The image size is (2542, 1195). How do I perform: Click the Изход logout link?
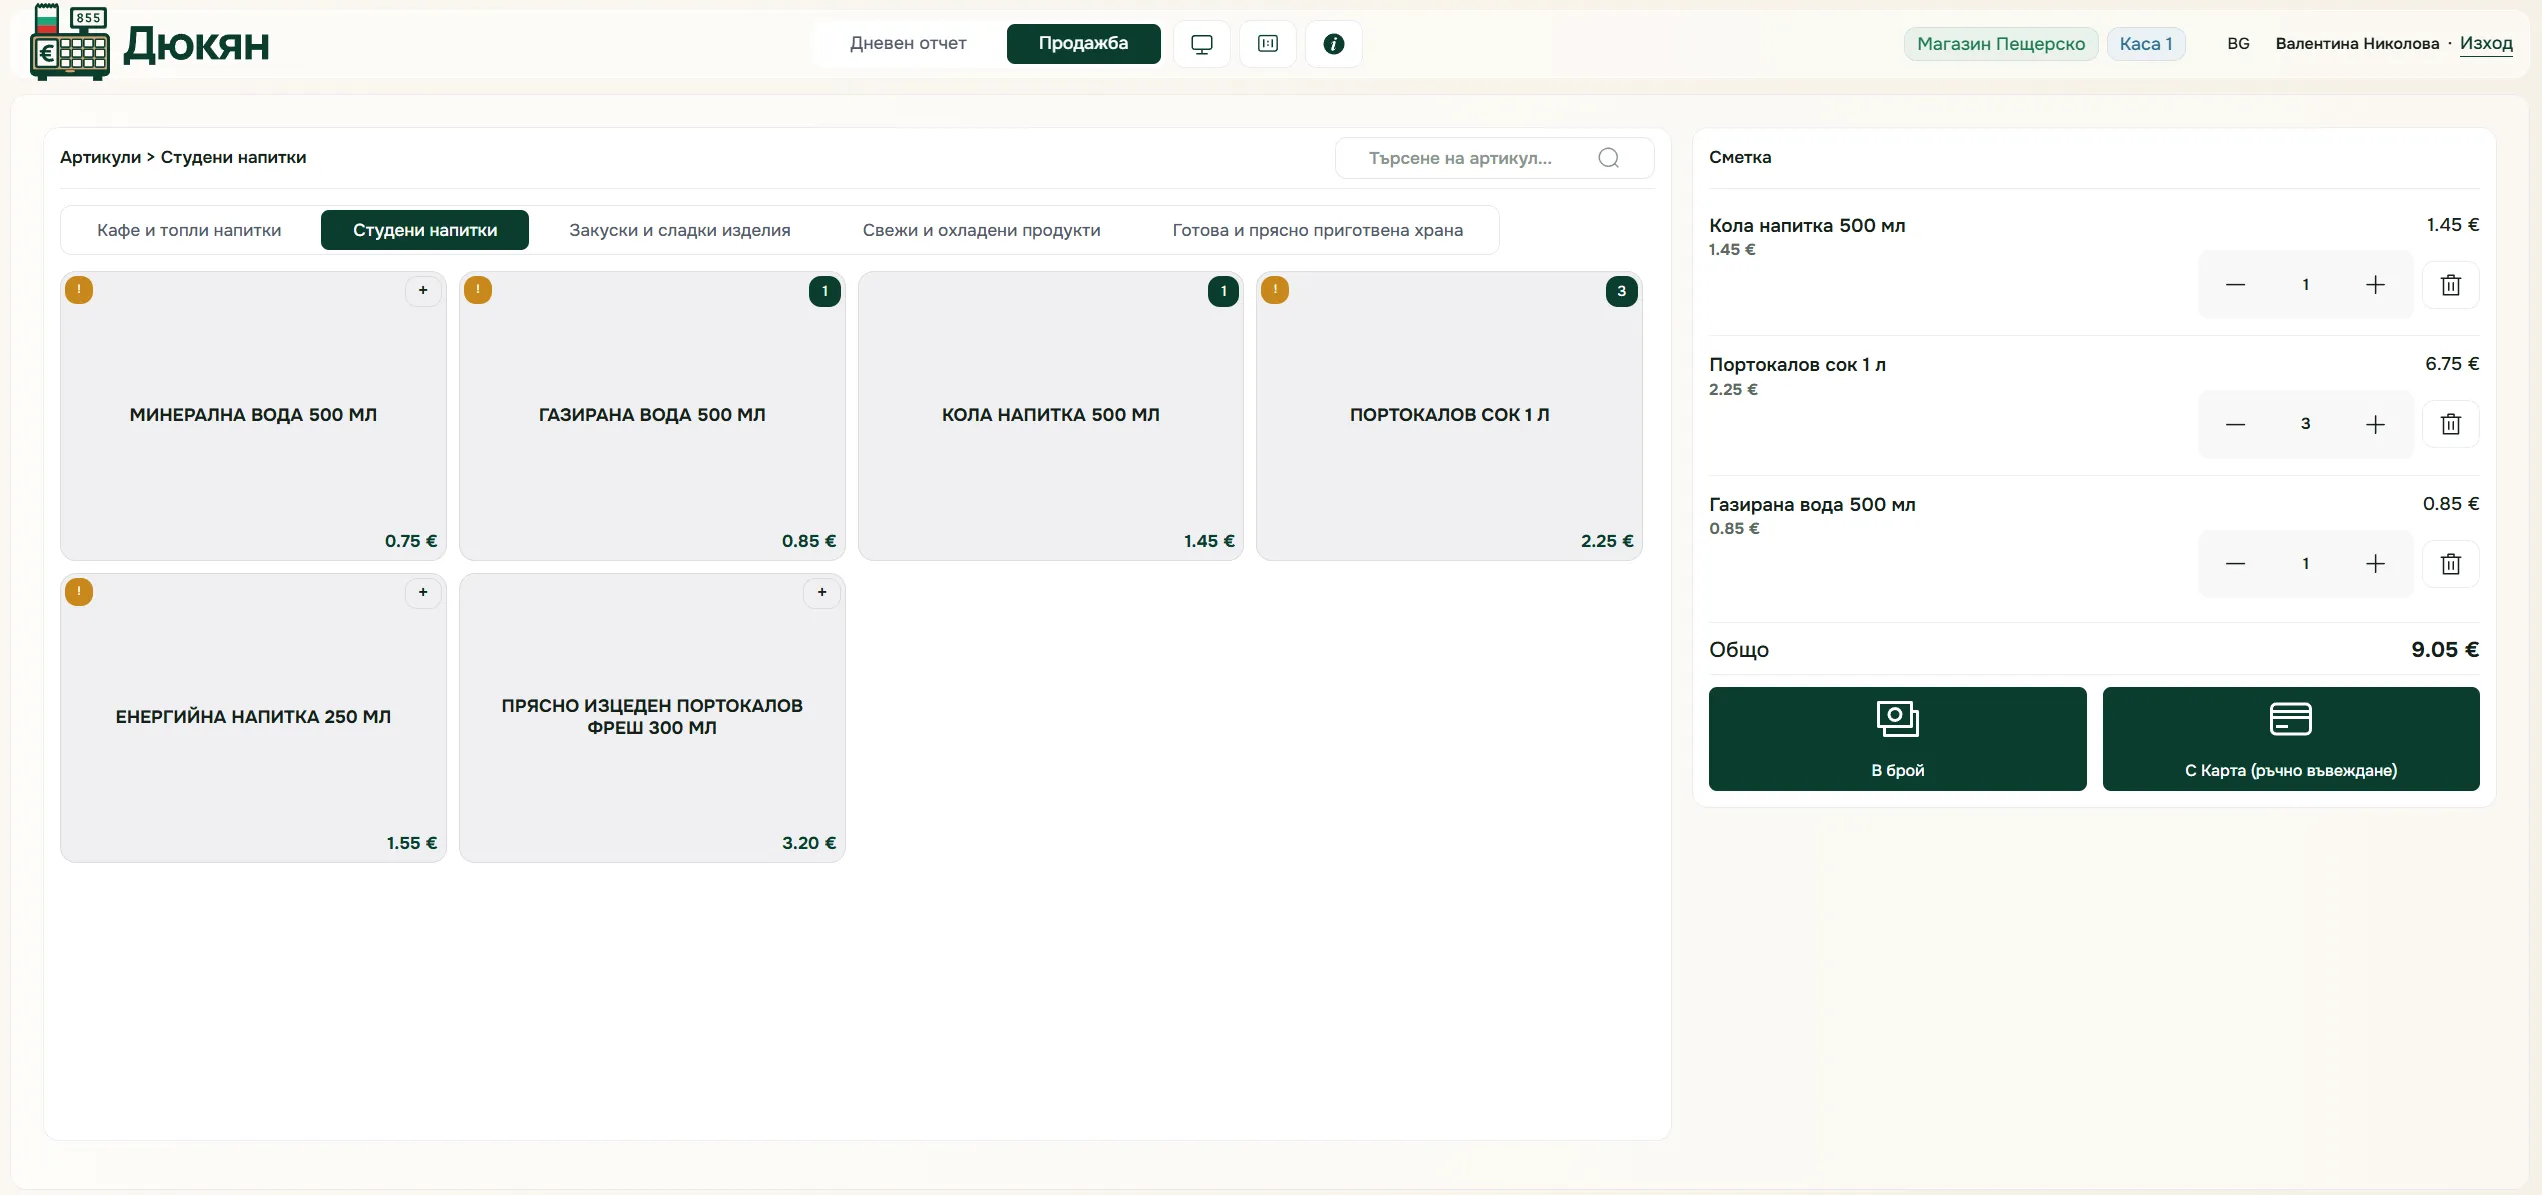[2486, 44]
